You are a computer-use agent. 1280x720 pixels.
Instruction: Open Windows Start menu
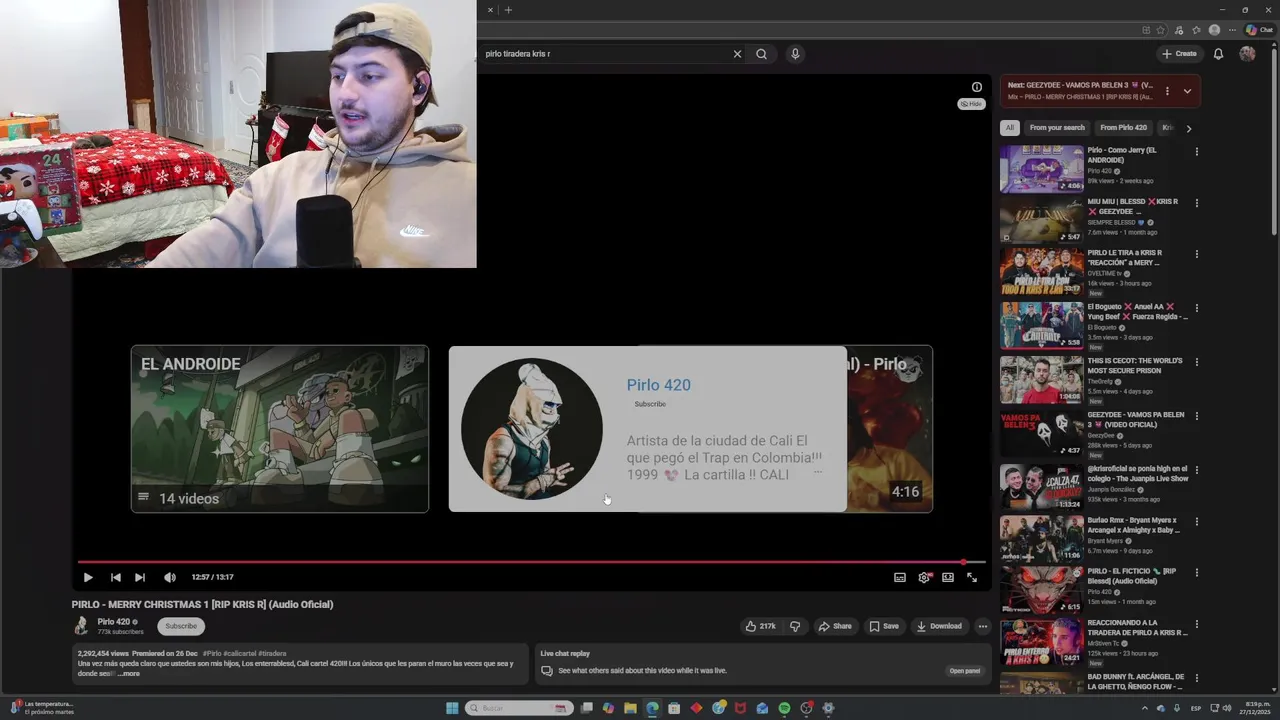(x=452, y=708)
